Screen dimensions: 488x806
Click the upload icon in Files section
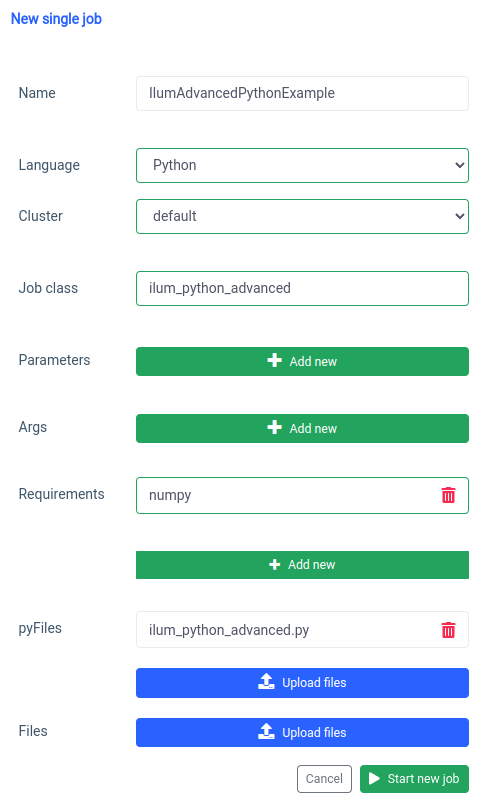(266, 731)
